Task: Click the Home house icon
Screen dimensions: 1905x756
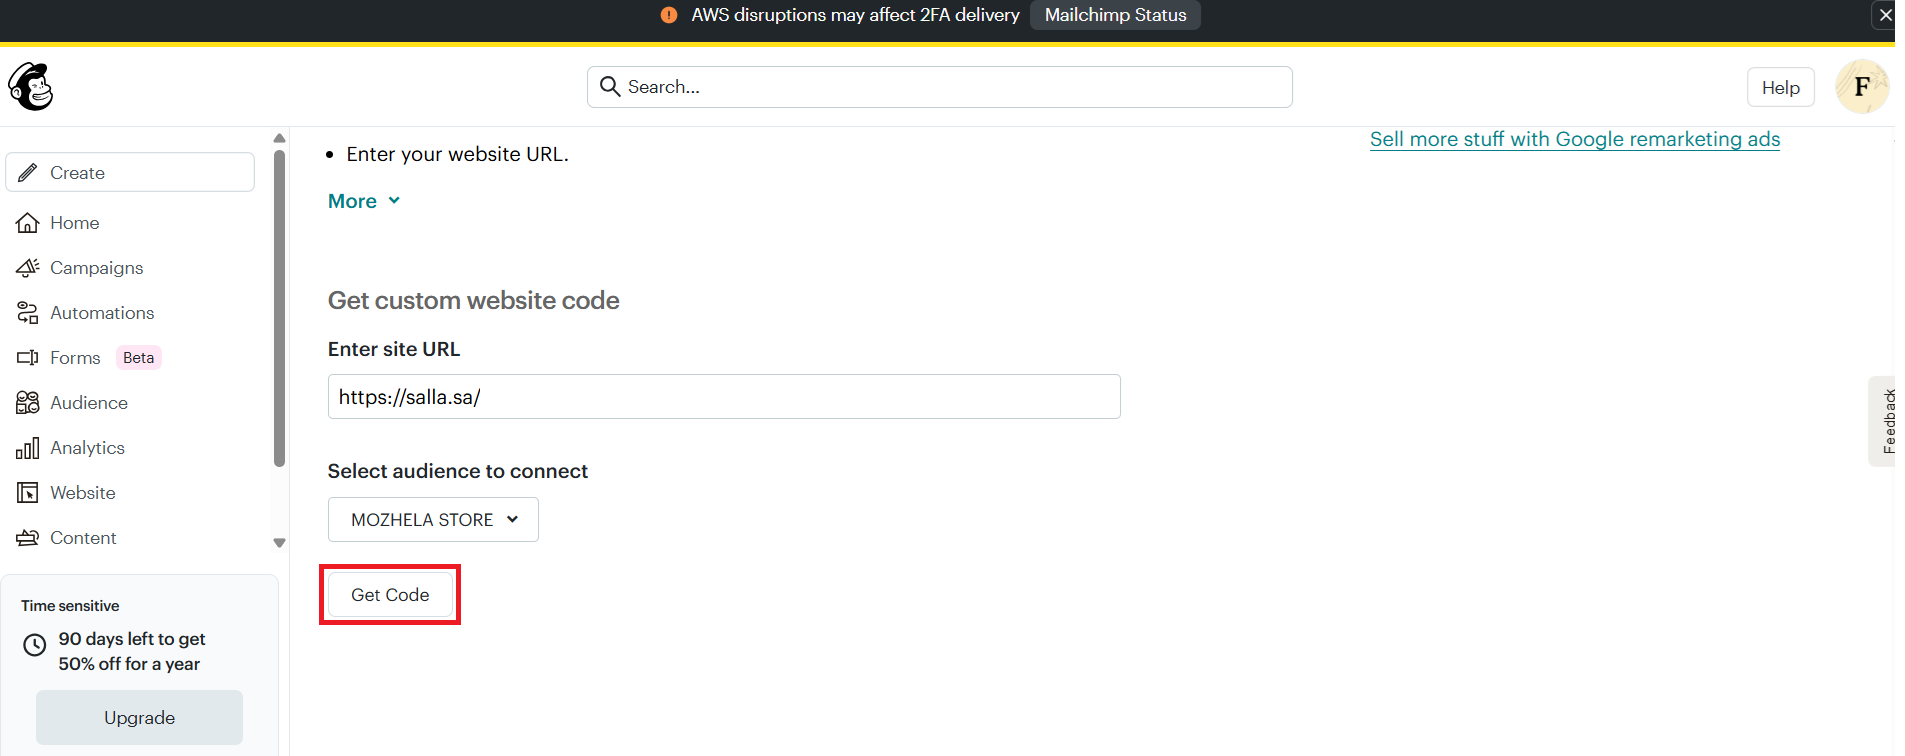Action: pos(28,223)
